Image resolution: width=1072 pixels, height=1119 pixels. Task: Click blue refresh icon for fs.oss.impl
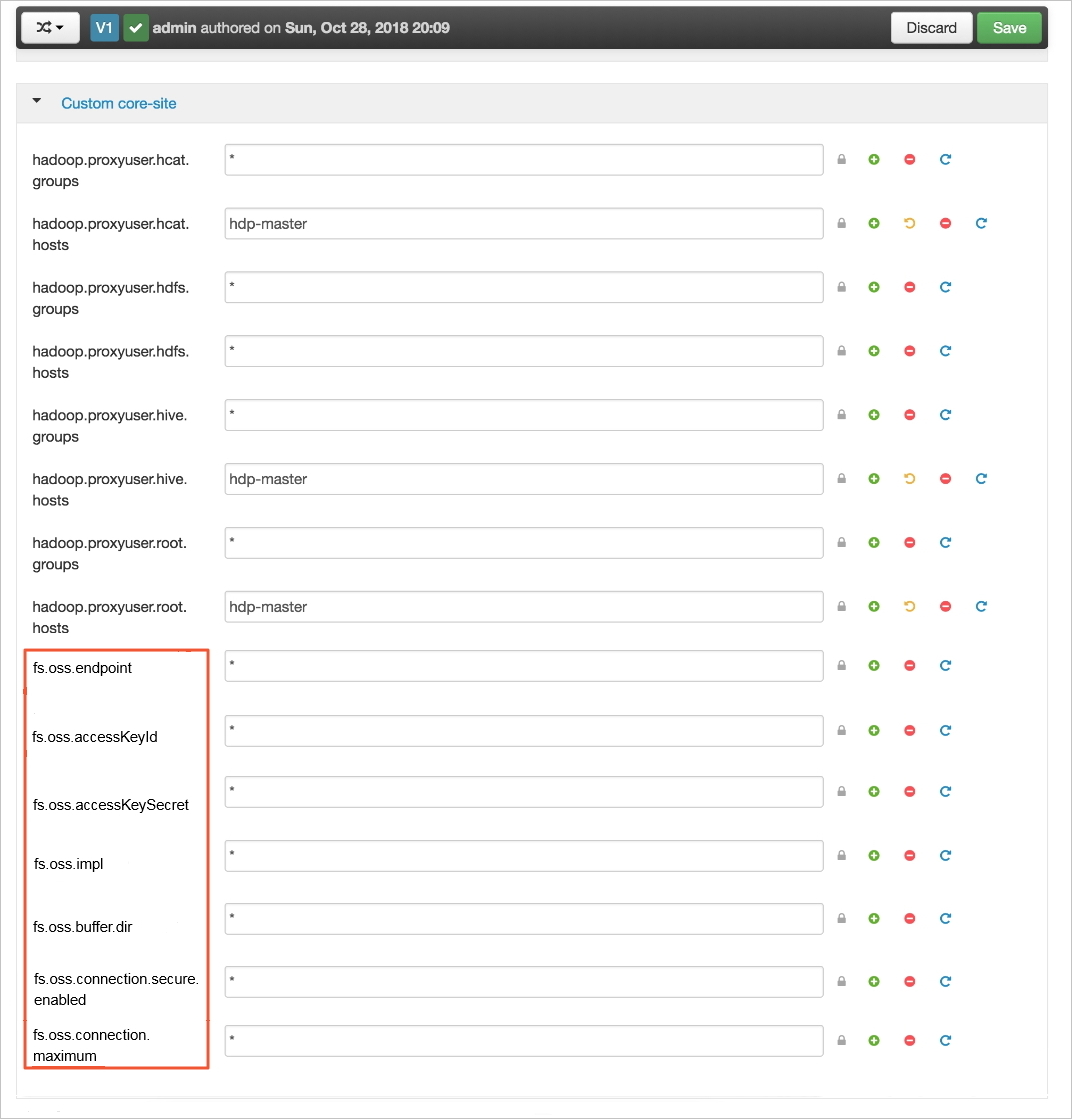click(945, 856)
